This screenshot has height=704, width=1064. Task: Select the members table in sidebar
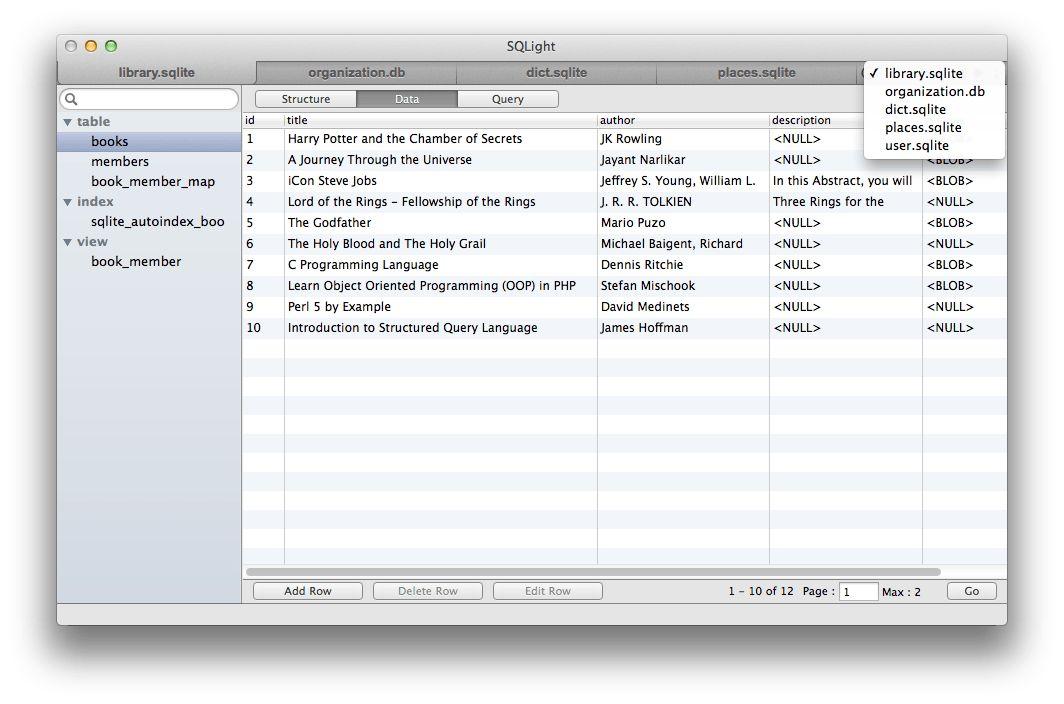click(120, 161)
